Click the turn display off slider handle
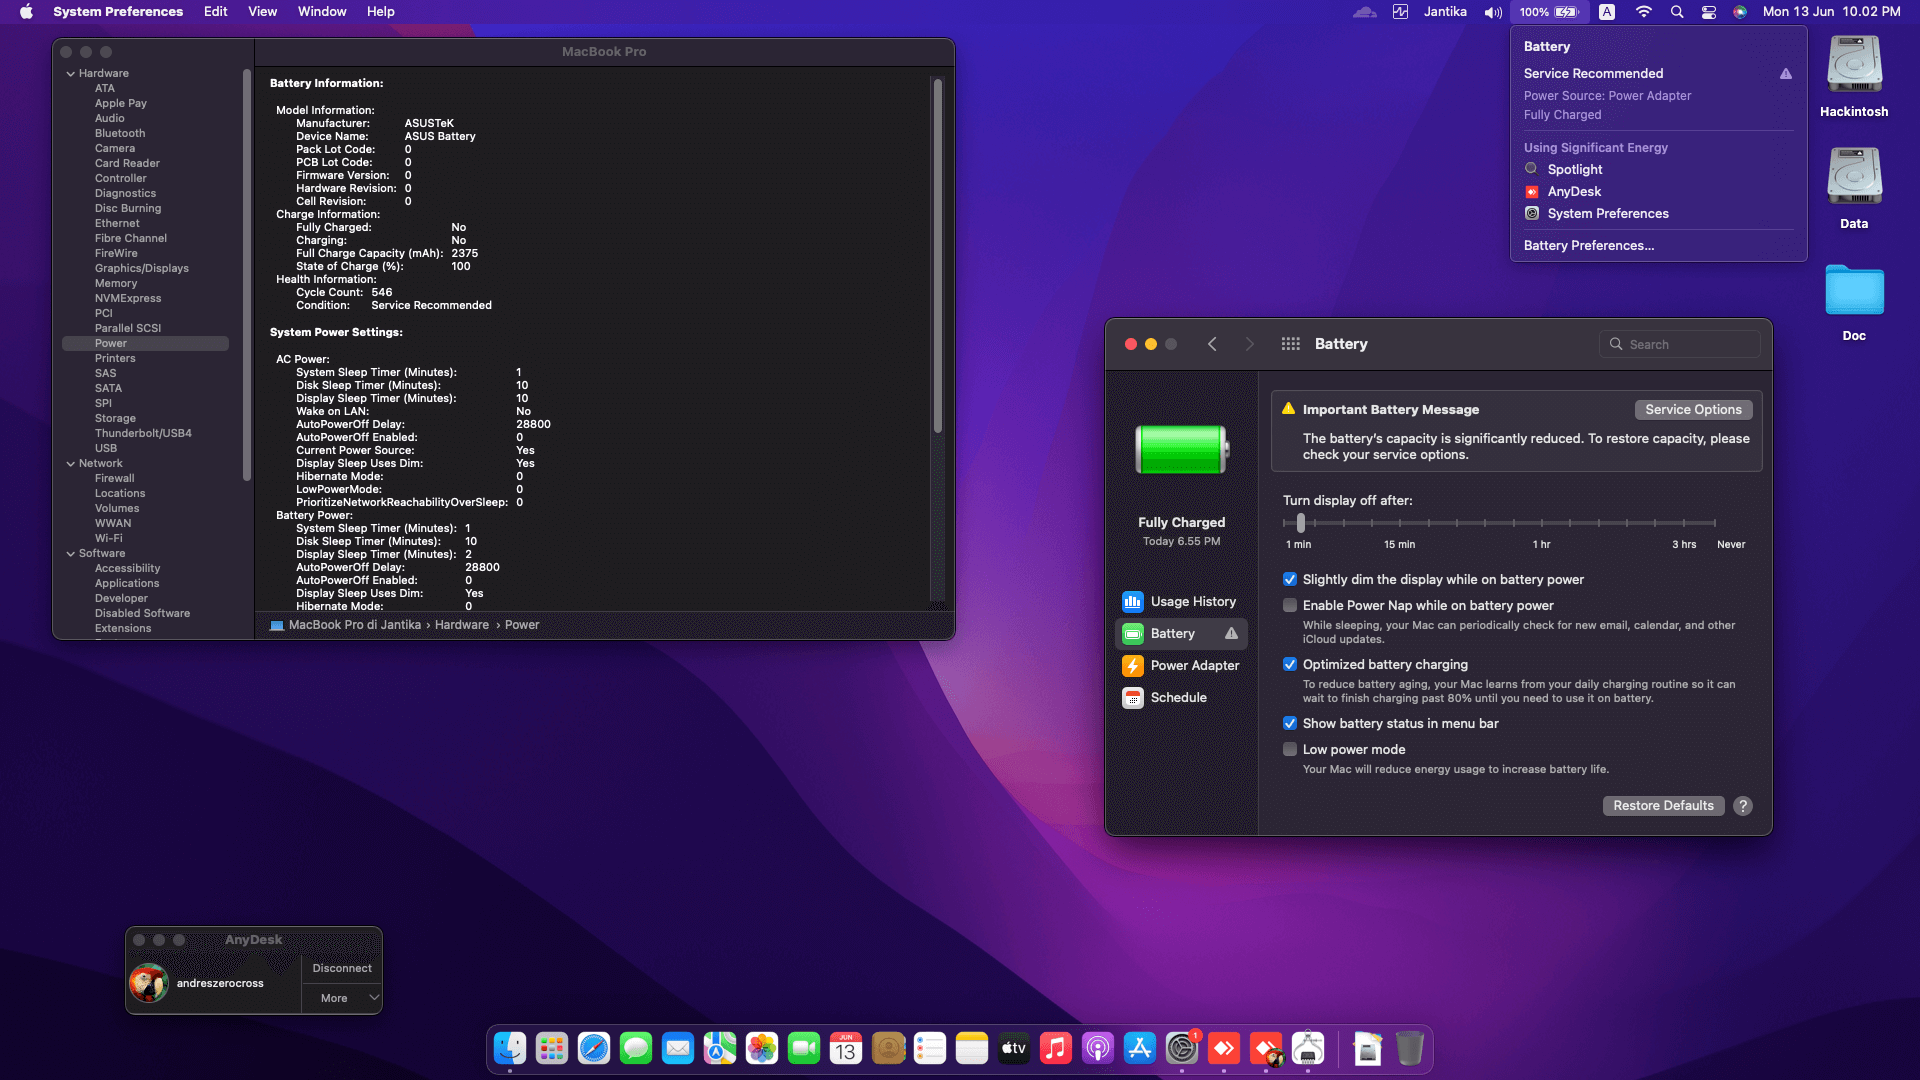The image size is (1920, 1080). pos(1300,523)
